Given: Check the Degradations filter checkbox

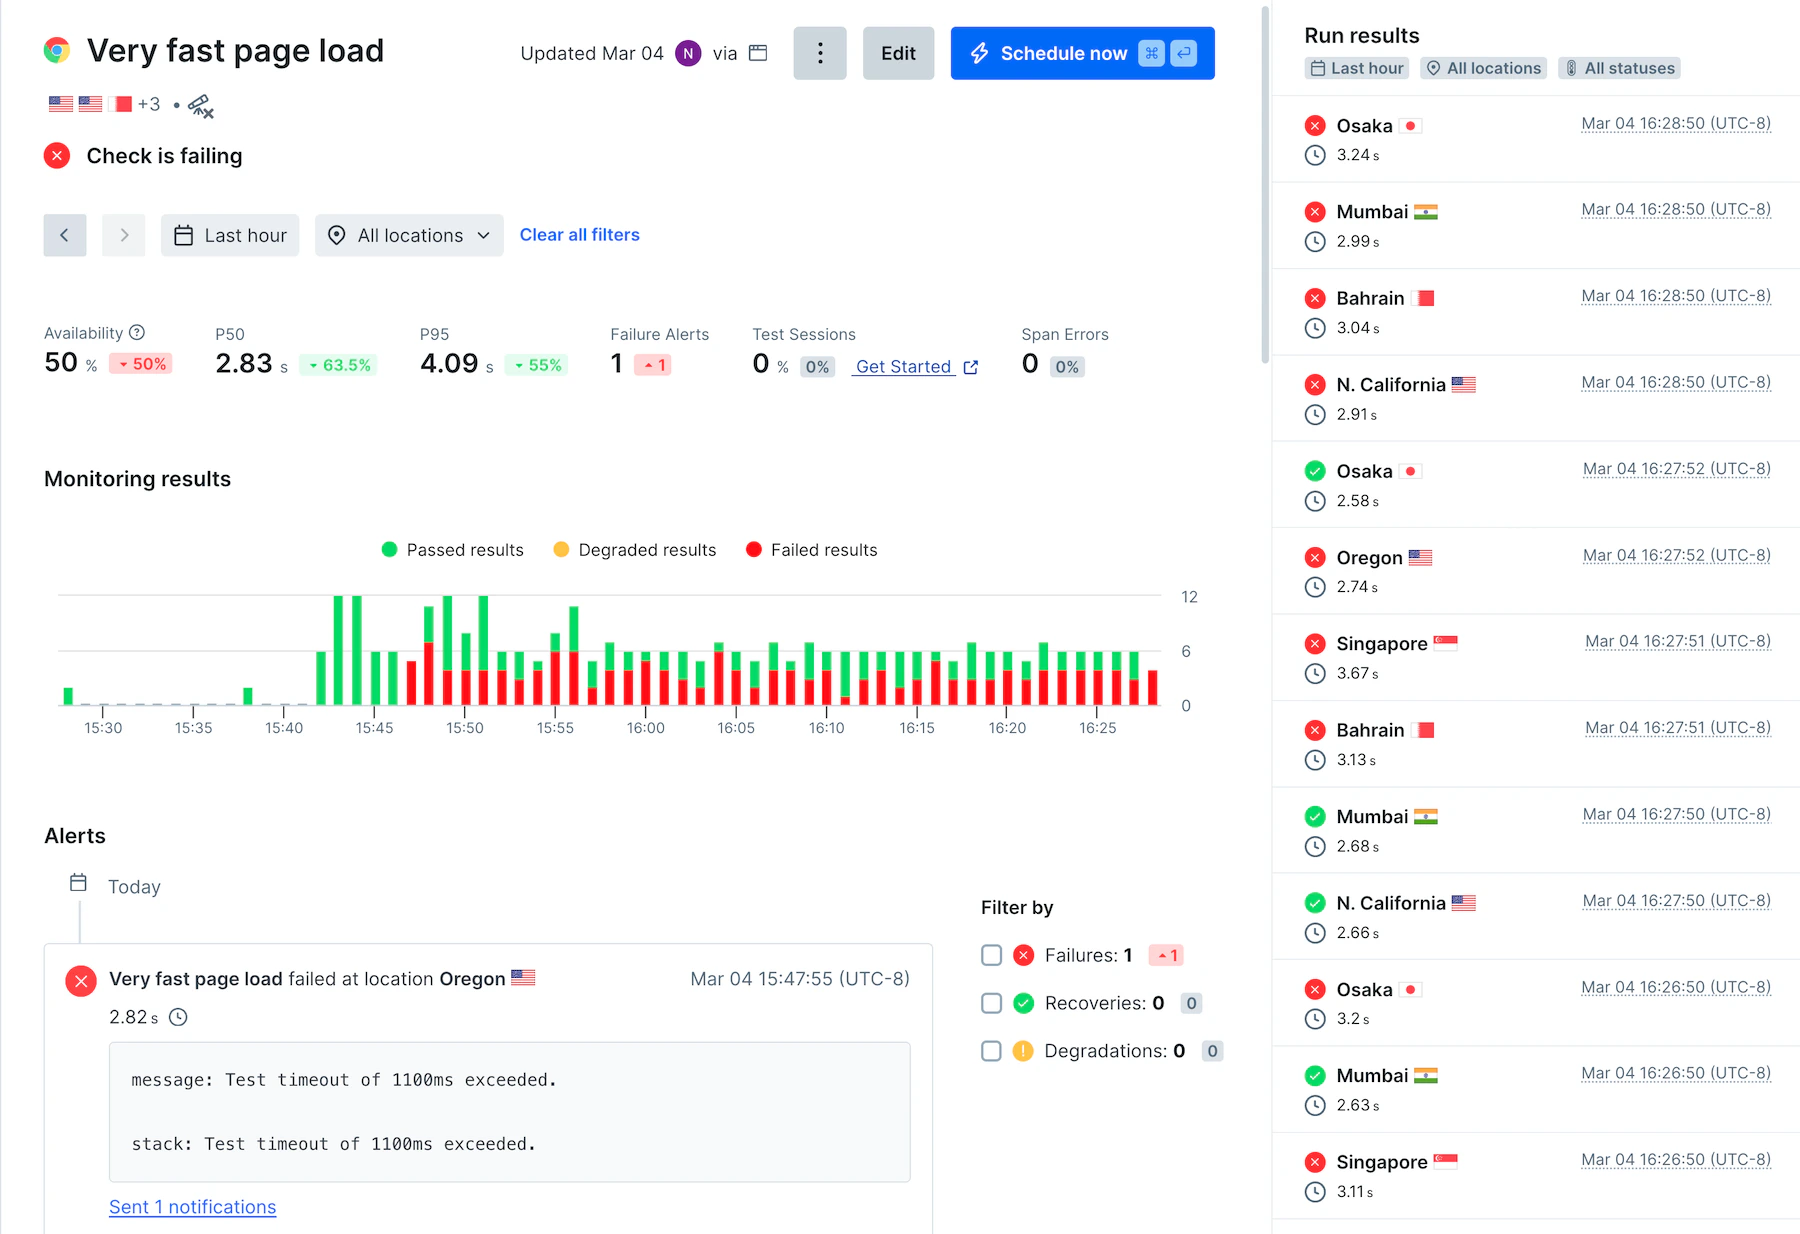Looking at the screenshot, I should [991, 1051].
